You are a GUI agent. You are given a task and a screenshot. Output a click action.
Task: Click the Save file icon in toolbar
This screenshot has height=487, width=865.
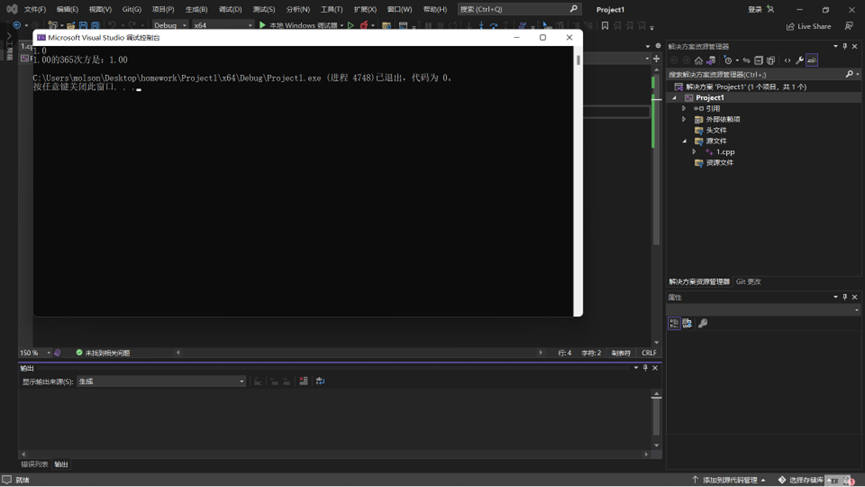pos(83,25)
